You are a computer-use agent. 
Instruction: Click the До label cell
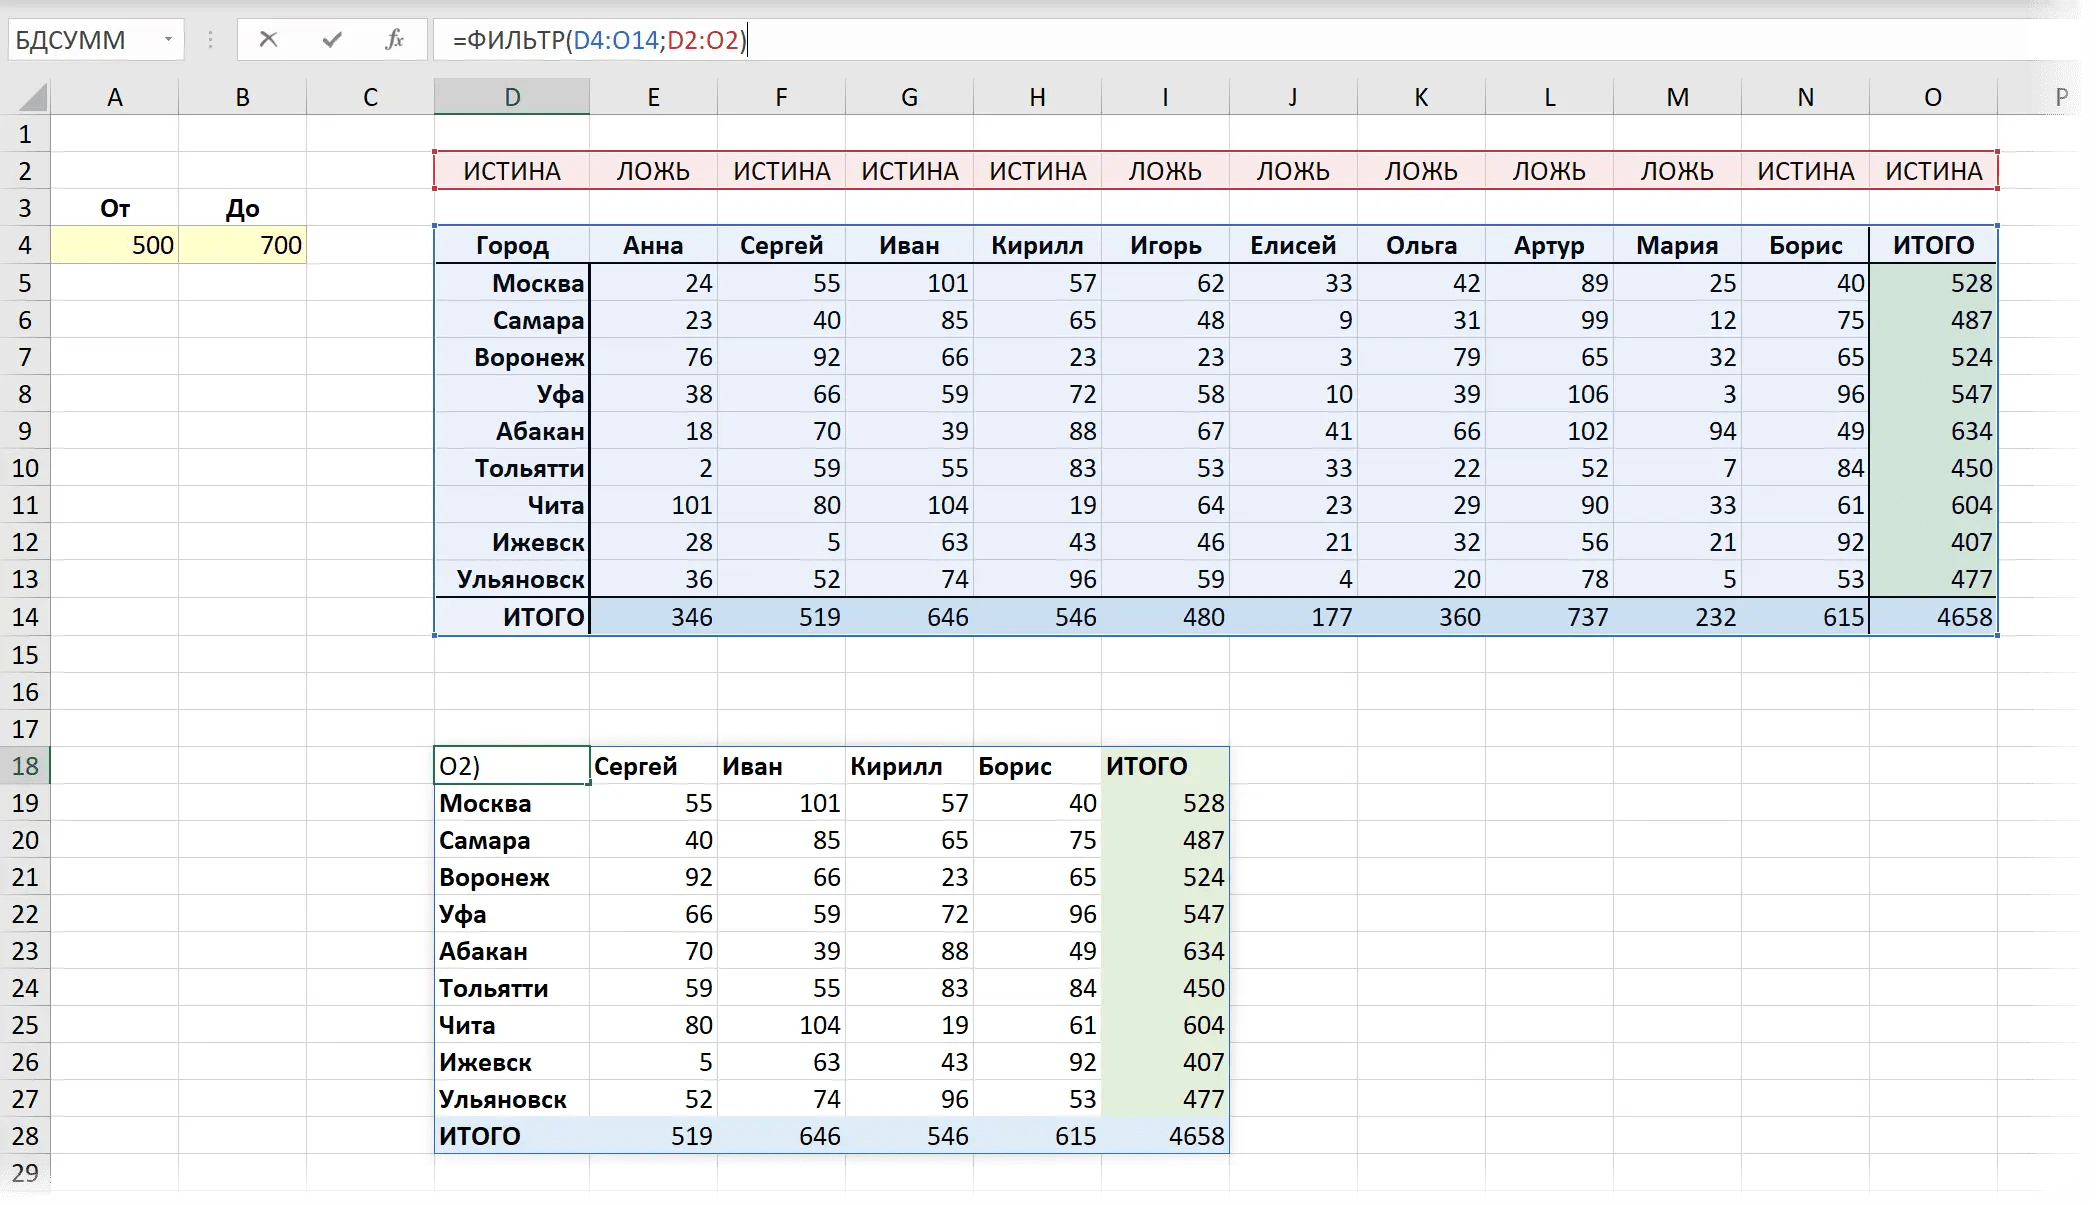click(x=243, y=208)
